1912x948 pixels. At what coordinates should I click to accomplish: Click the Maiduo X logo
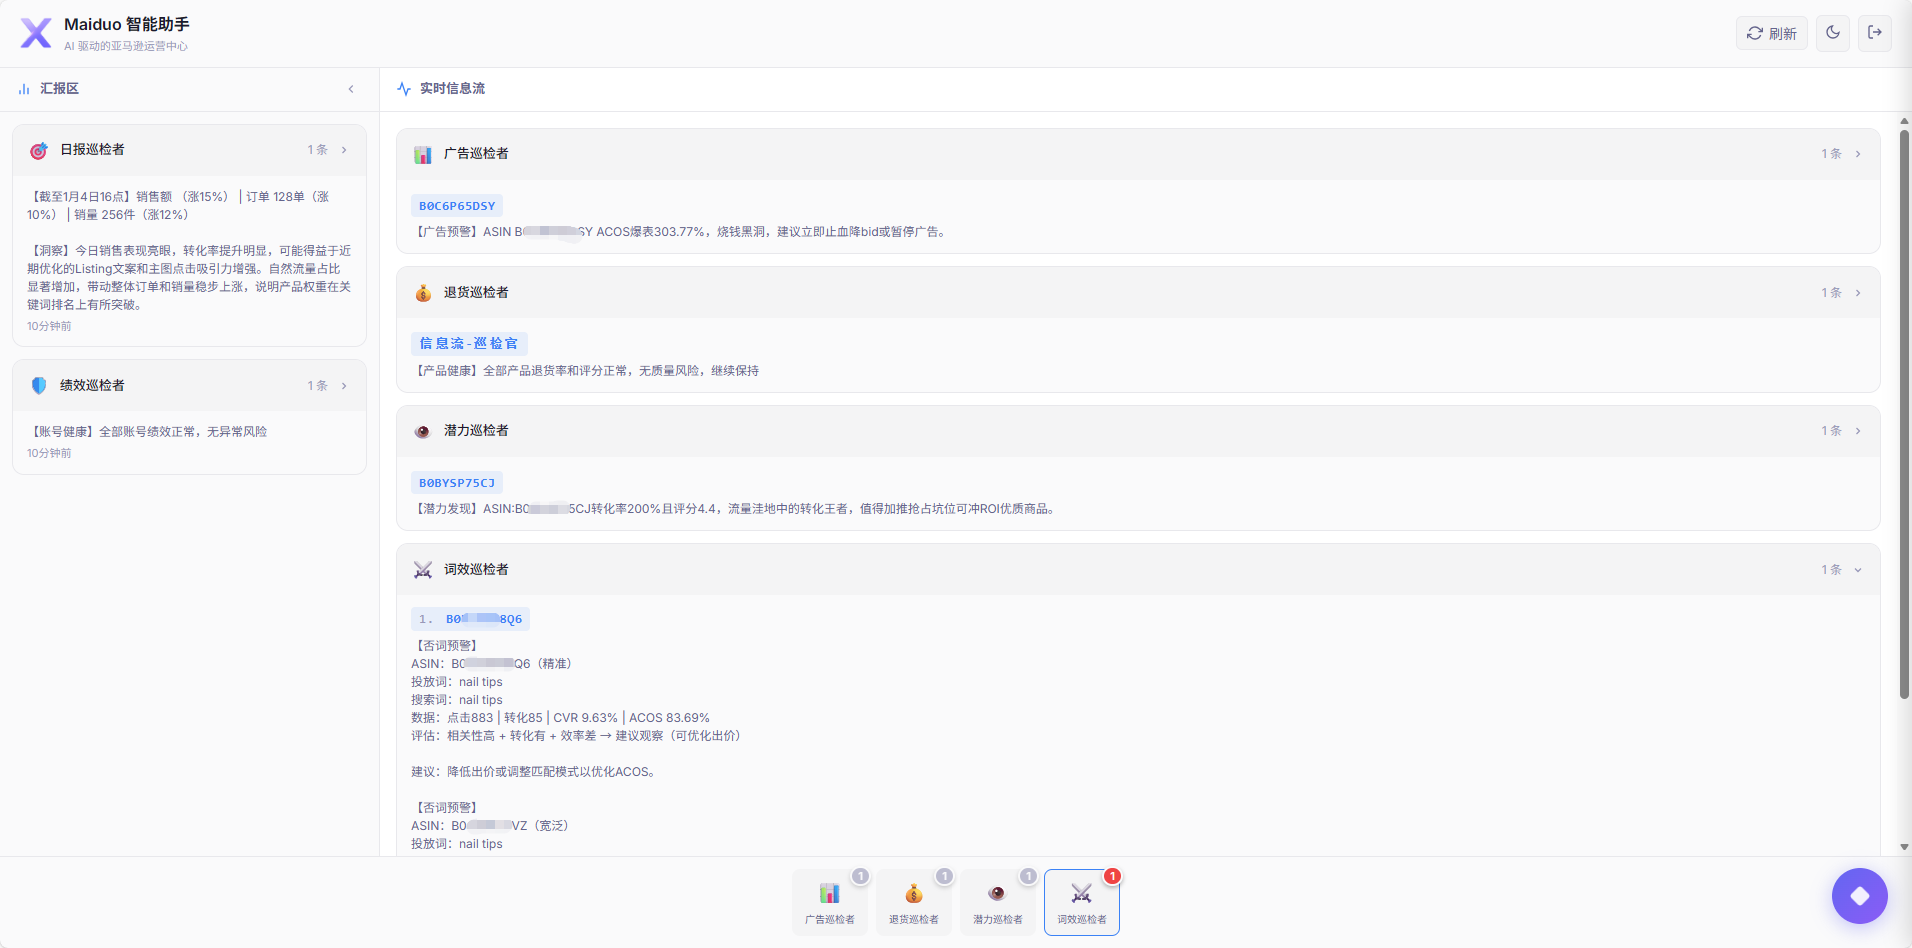tap(36, 33)
